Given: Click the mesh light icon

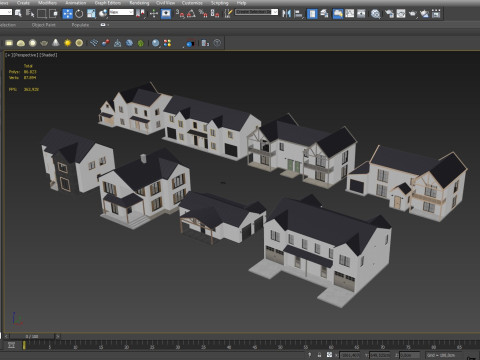Looking at the screenshot, I should pos(44,43).
